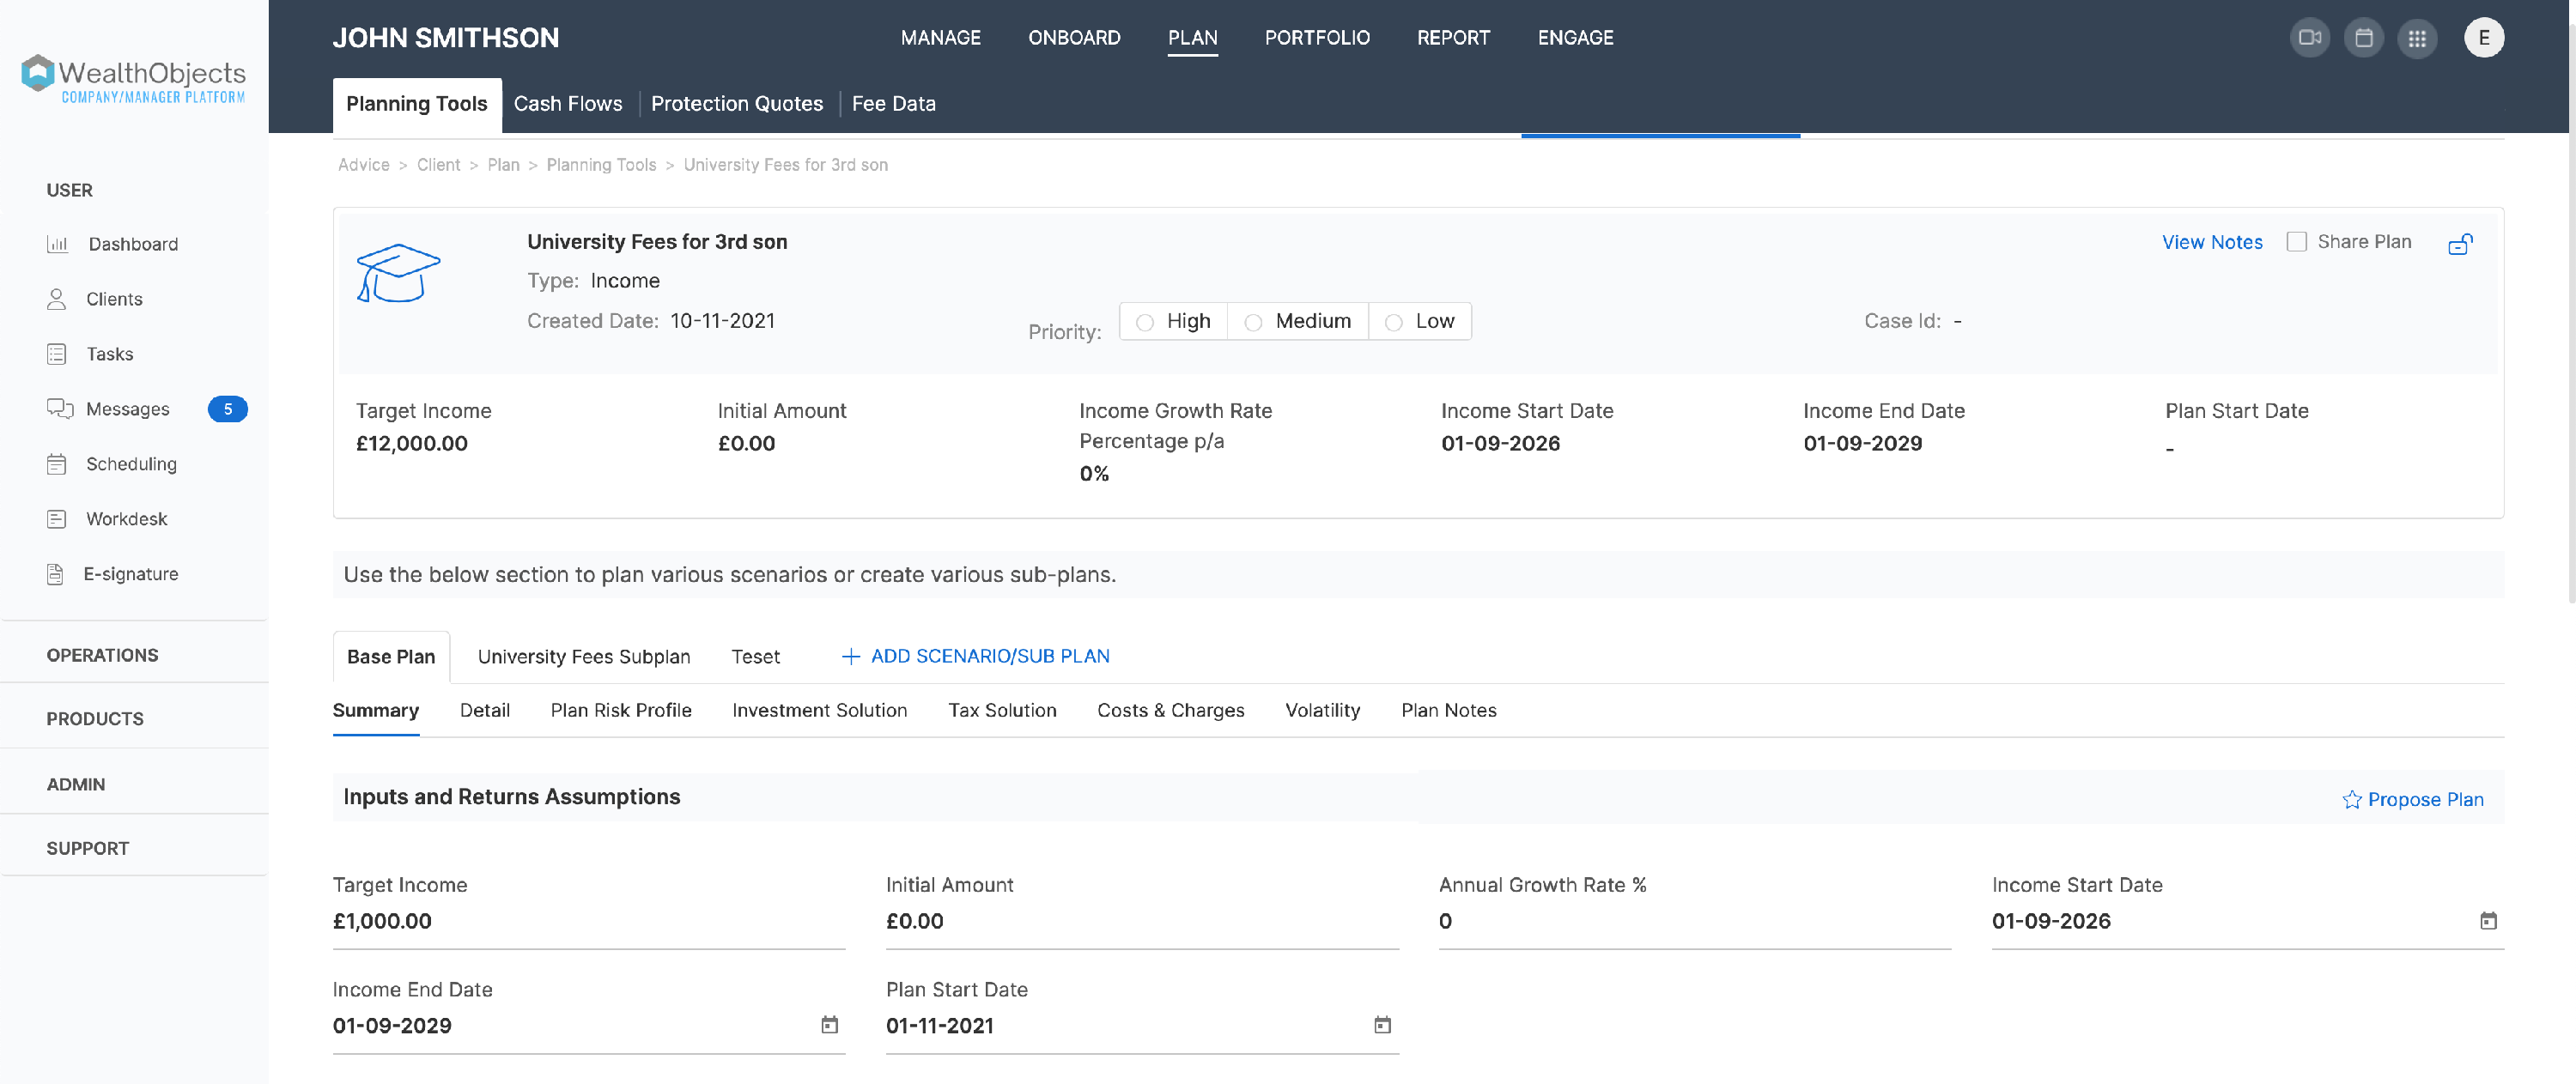This screenshot has height=1084, width=2576.
Task: Switch to Protection Quotes tab
Action: tap(736, 104)
